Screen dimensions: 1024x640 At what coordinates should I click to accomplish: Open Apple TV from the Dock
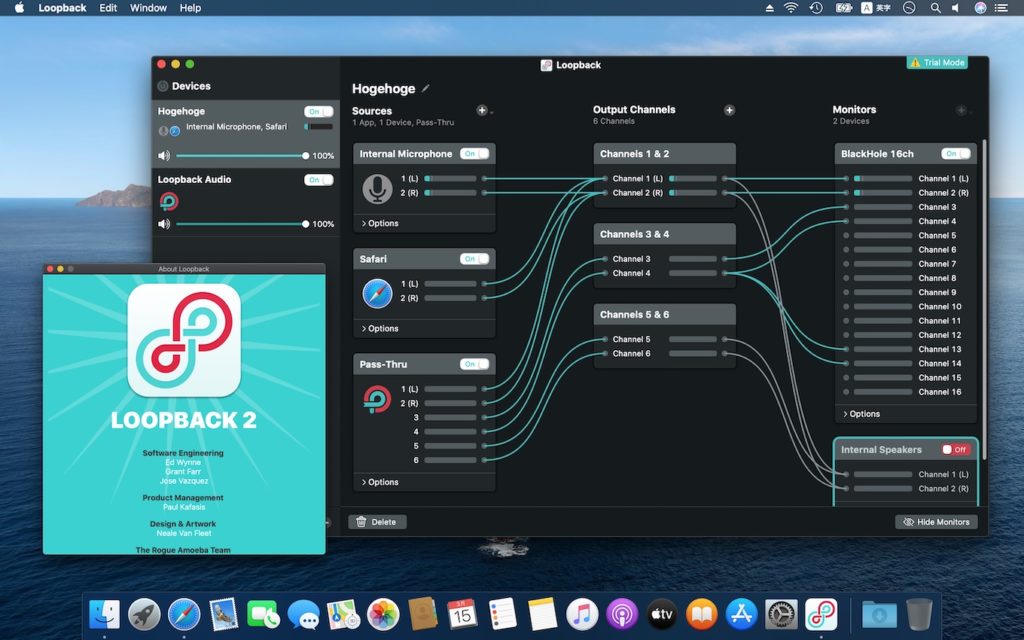point(662,614)
